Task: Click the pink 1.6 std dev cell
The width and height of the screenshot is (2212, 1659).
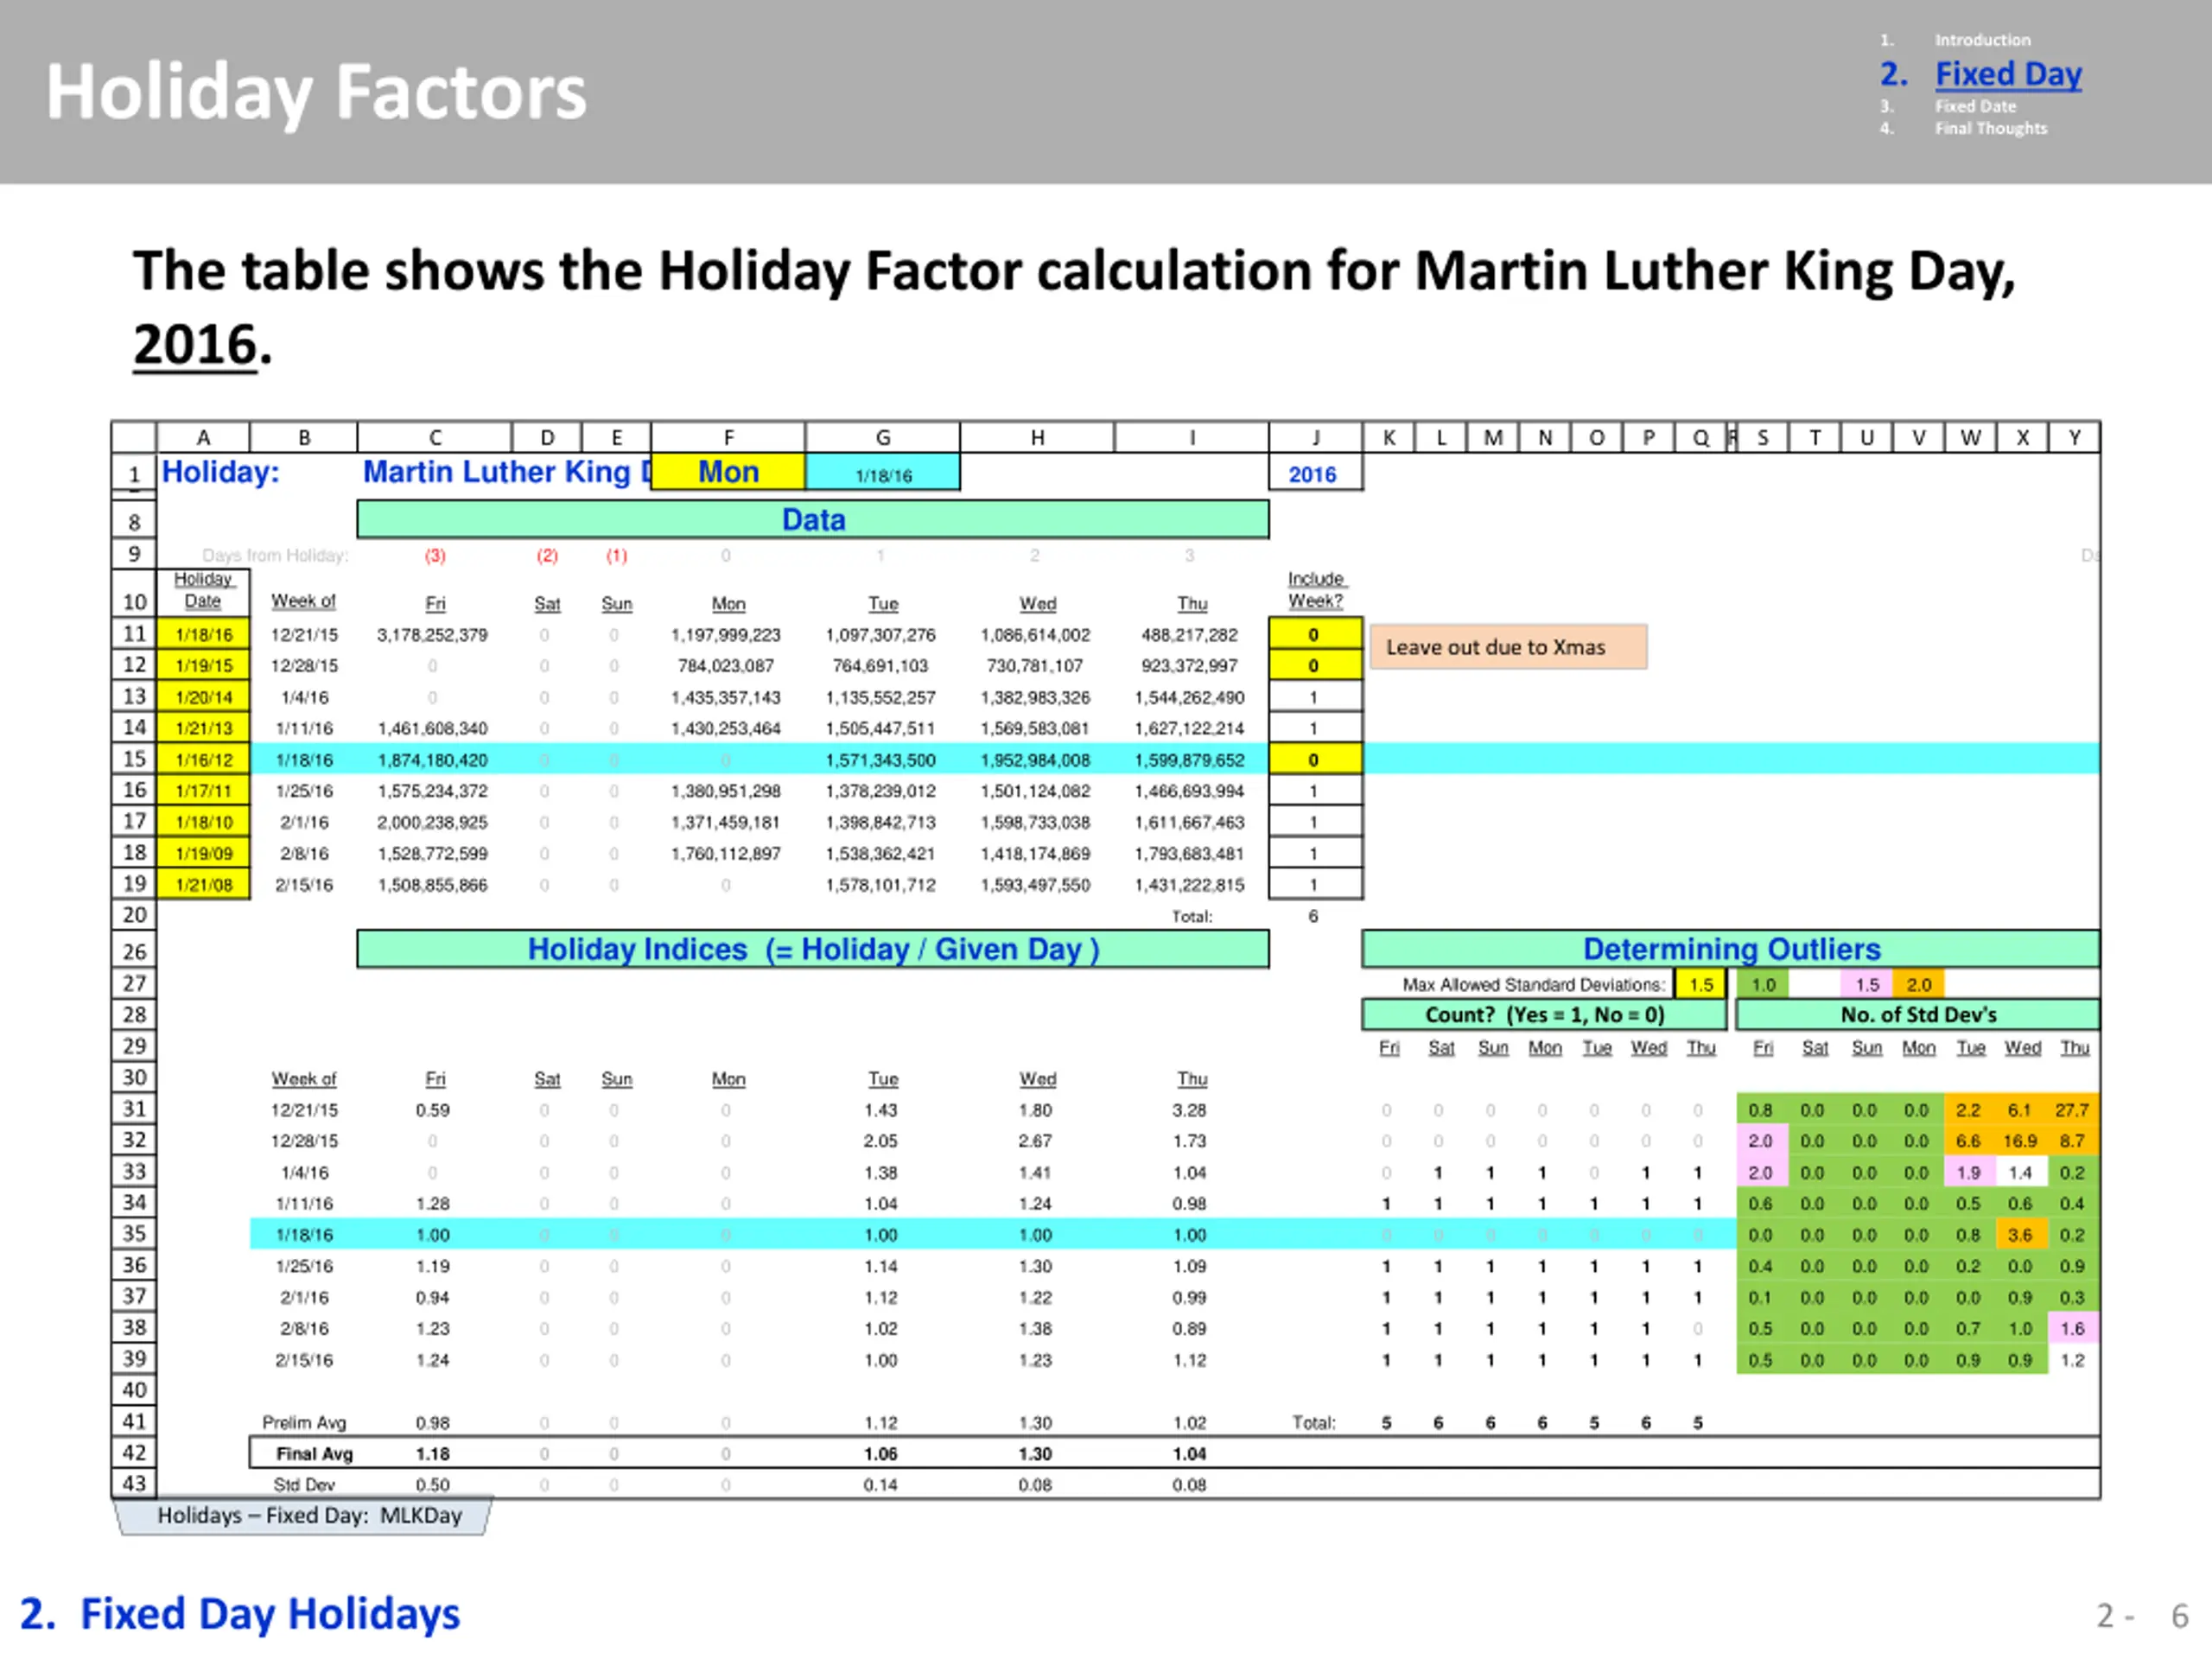Action: coord(2072,1329)
